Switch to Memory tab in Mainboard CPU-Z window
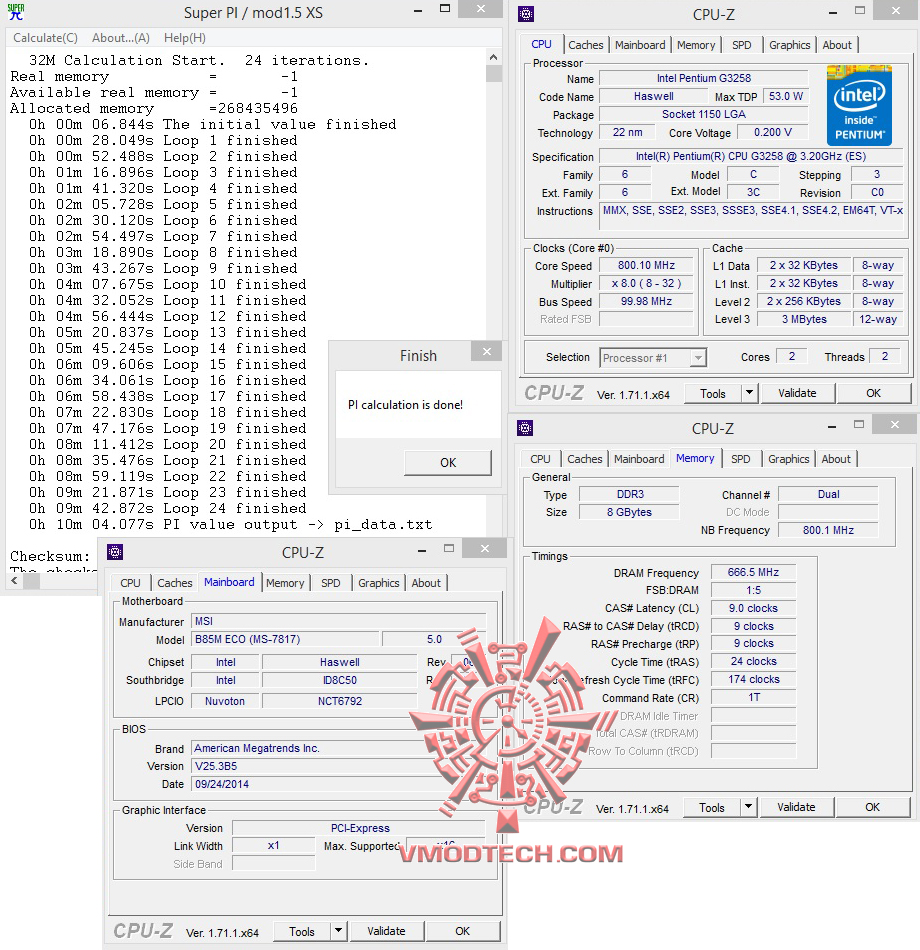The height and width of the screenshot is (950, 920). click(285, 583)
